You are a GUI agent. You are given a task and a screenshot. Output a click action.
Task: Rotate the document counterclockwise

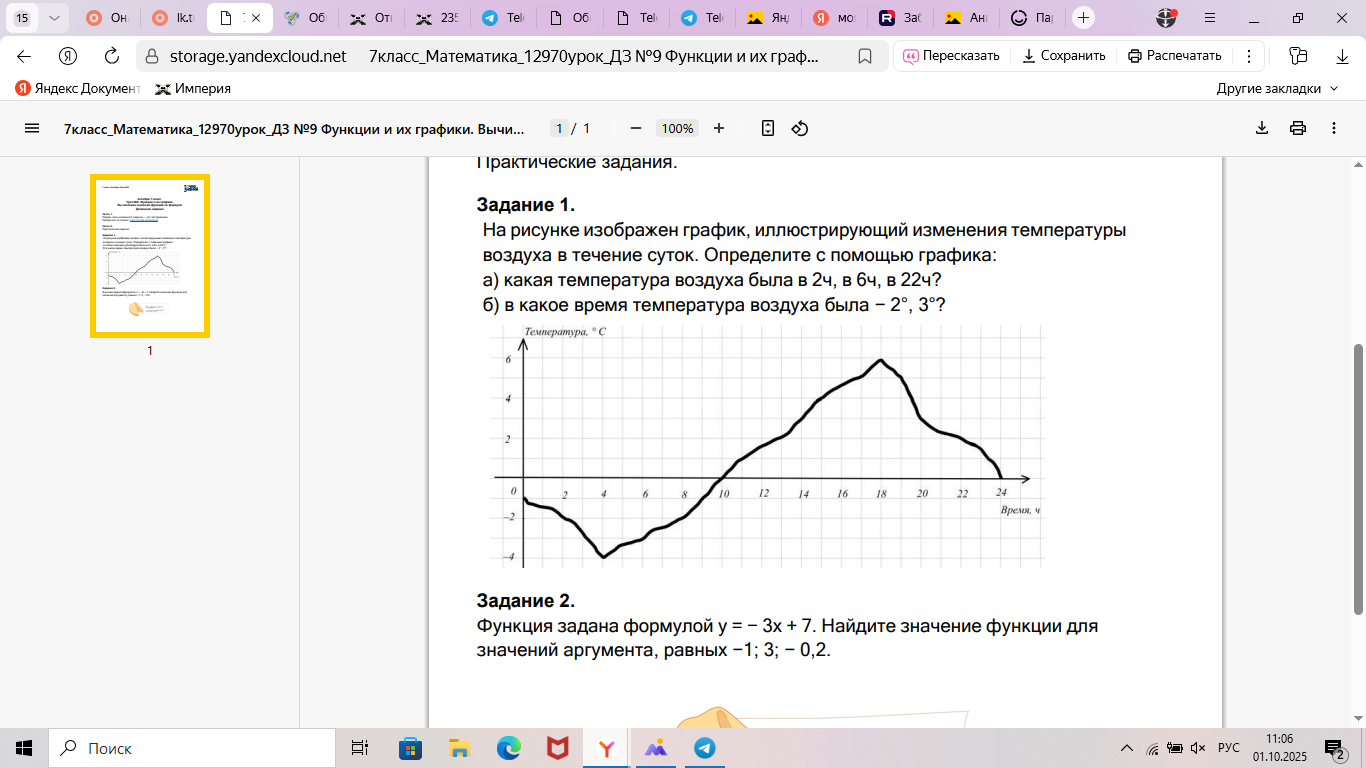(800, 128)
